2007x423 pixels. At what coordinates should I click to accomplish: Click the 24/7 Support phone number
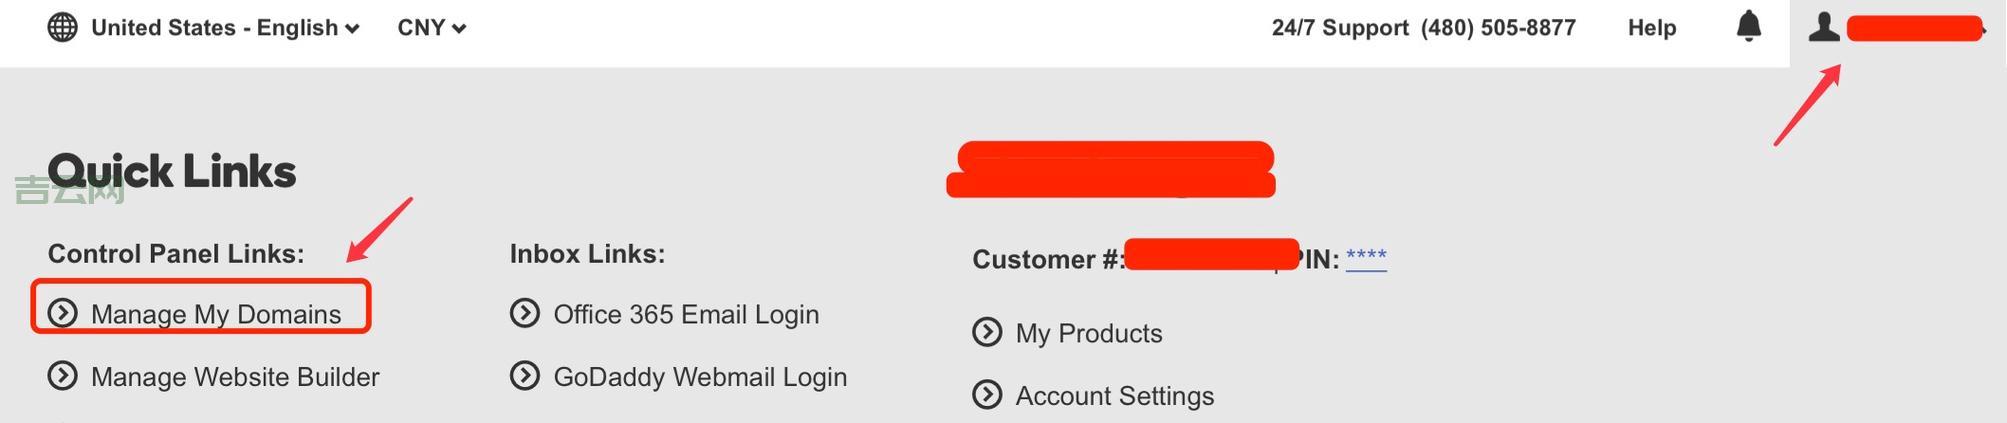point(1498,28)
